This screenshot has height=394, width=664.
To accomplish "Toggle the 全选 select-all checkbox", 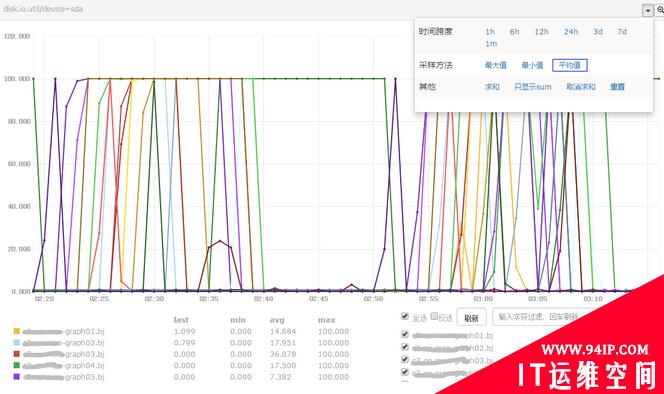I will (405, 316).
